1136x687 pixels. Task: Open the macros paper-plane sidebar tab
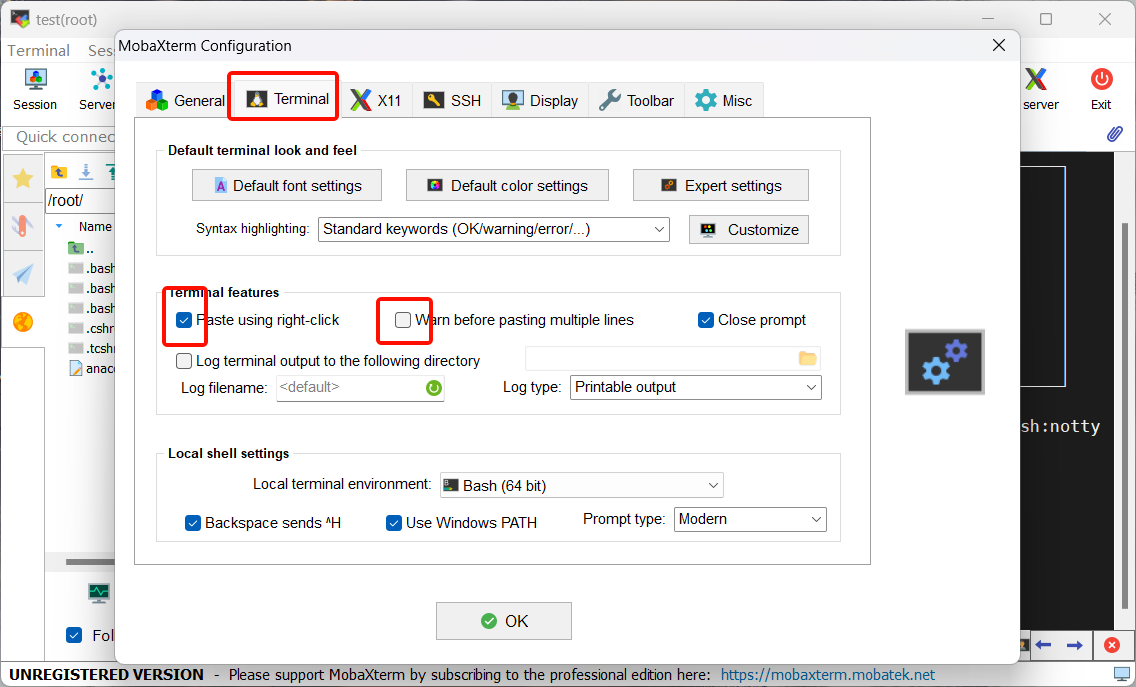(23, 274)
